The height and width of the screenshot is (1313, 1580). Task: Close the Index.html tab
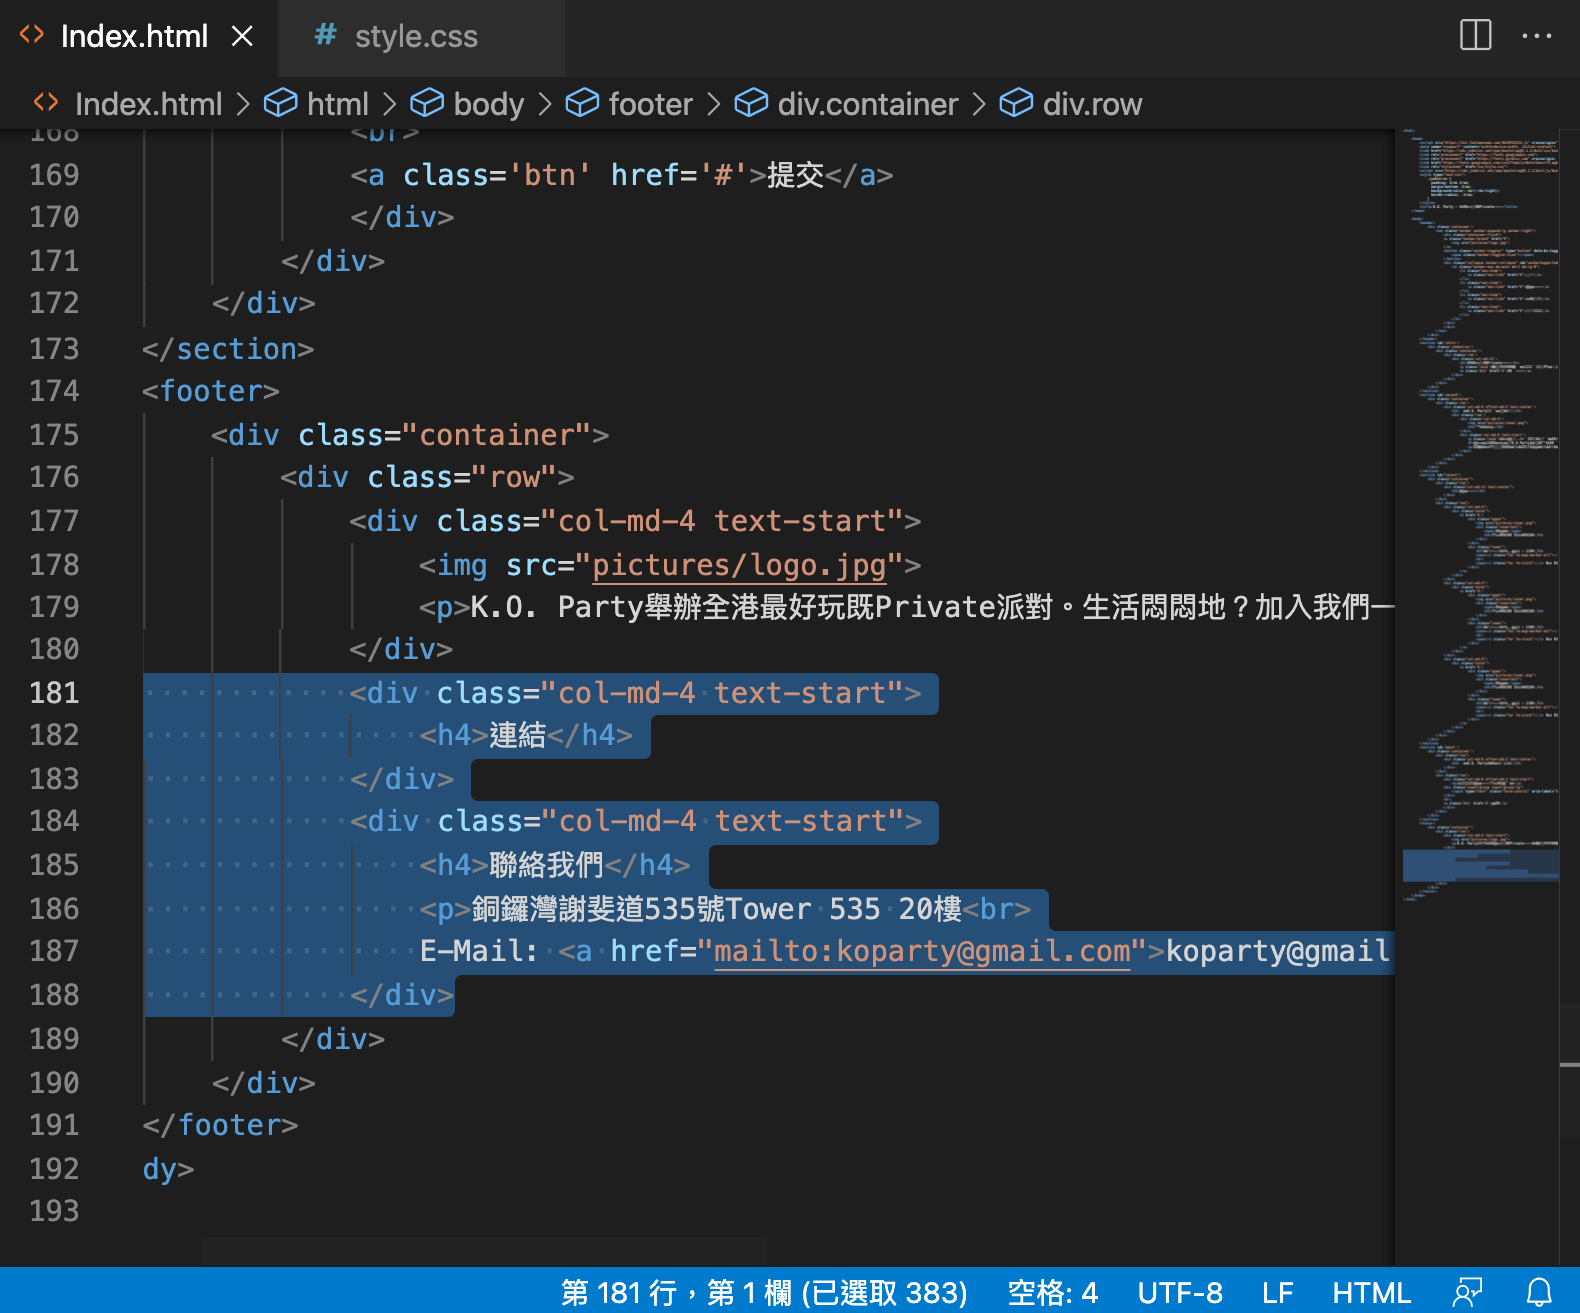242,37
